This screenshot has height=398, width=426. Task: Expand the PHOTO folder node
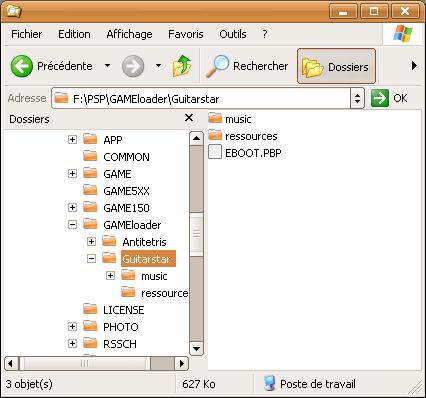[x=72, y=326]
